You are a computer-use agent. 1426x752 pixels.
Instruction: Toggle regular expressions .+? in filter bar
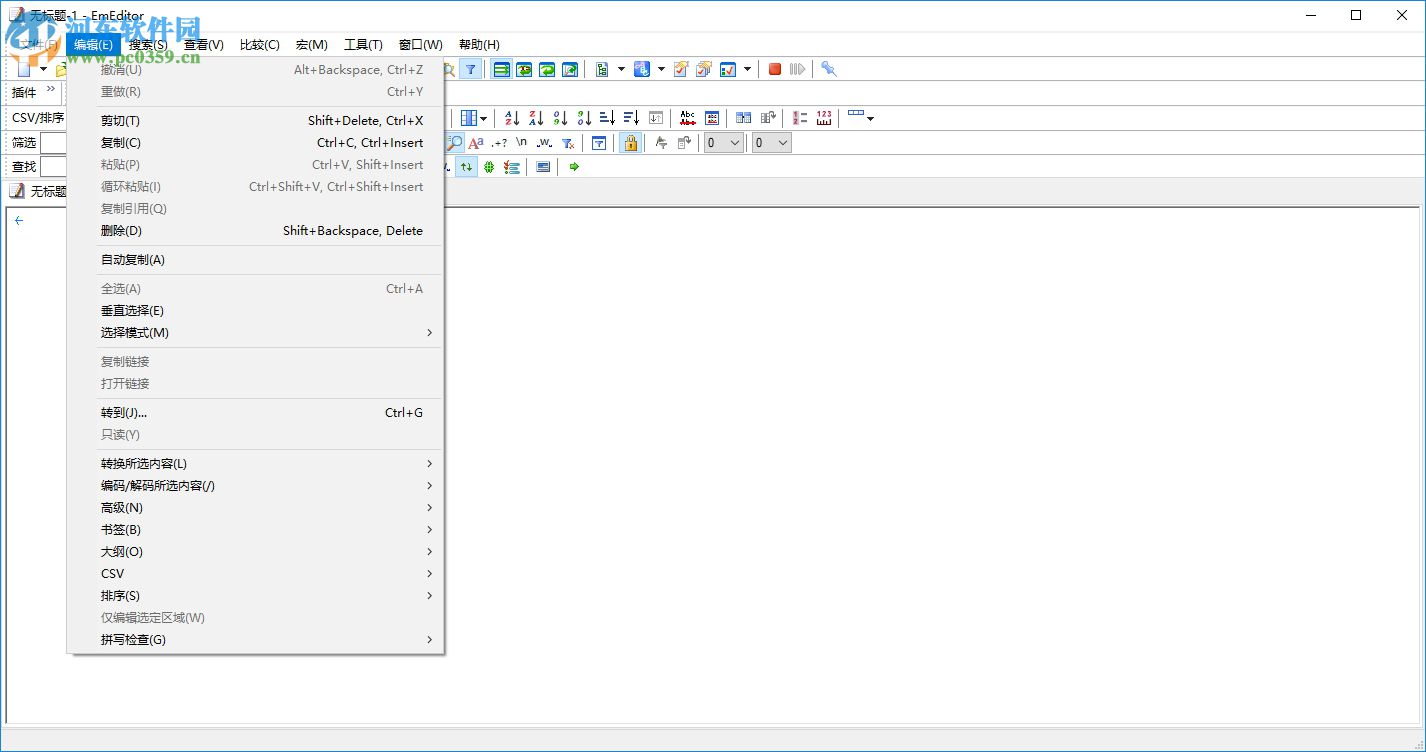tap(499, 142)
